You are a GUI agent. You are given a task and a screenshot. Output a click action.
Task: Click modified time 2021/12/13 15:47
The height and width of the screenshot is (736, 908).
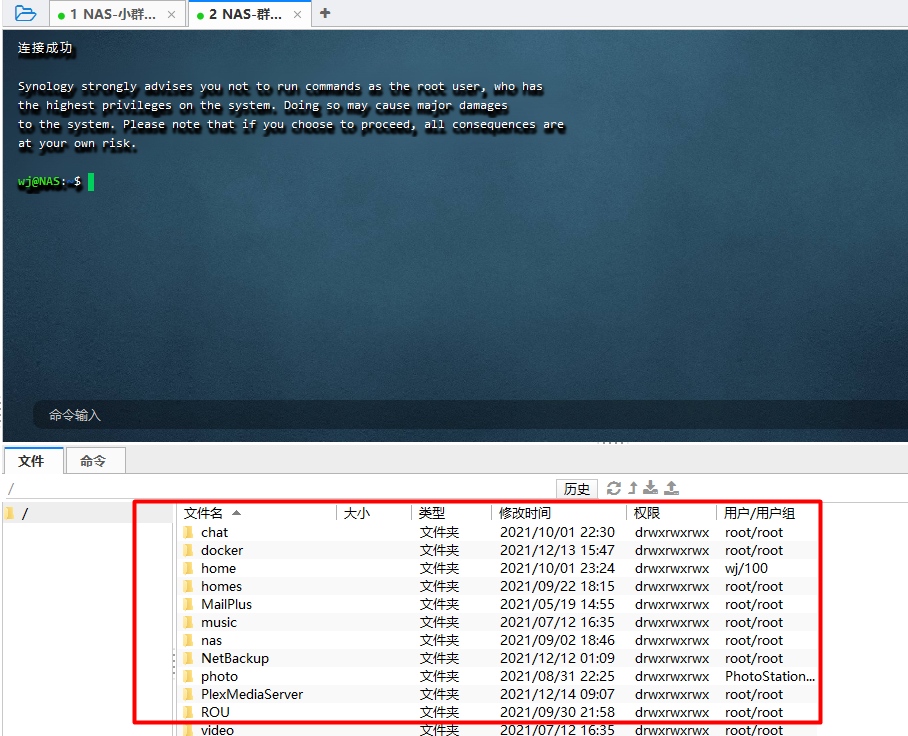coord(557,550)
